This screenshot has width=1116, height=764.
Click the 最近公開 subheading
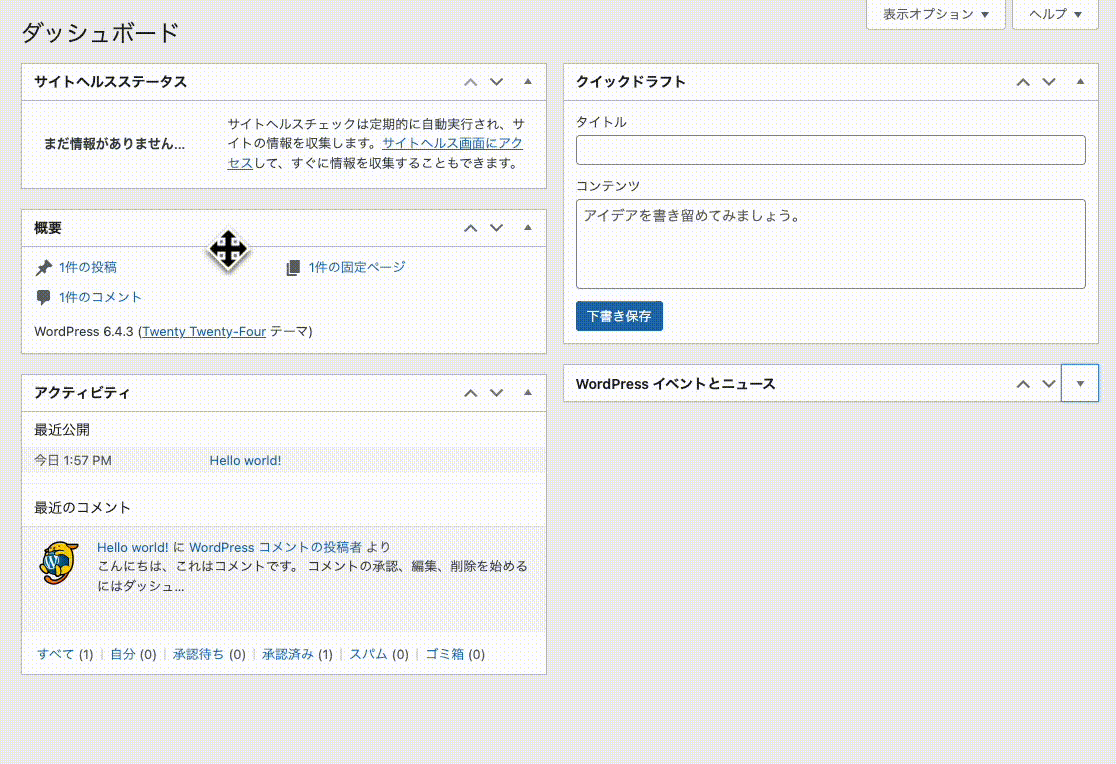click(x=62, y=430)
